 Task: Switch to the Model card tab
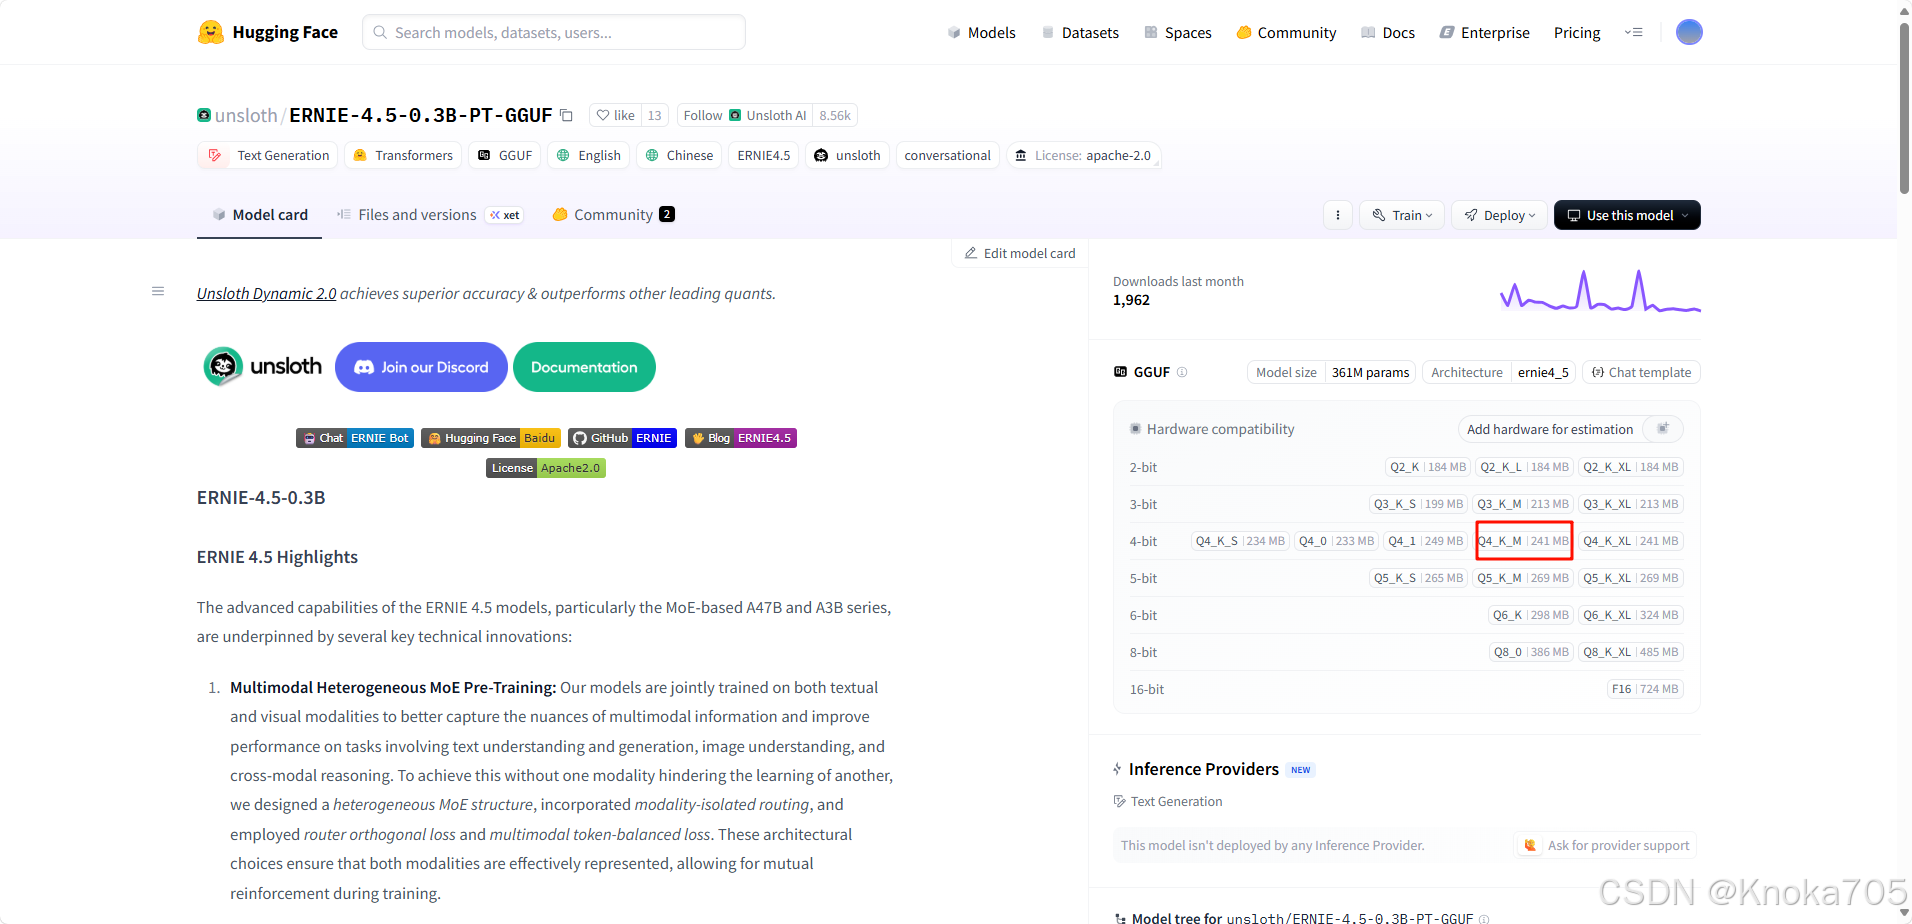point(260,215)
